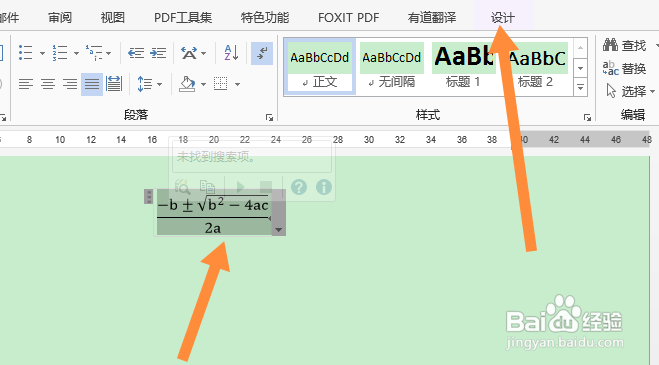
Task: Open equation options dropdown arrow
Action: tap(279, 230)
